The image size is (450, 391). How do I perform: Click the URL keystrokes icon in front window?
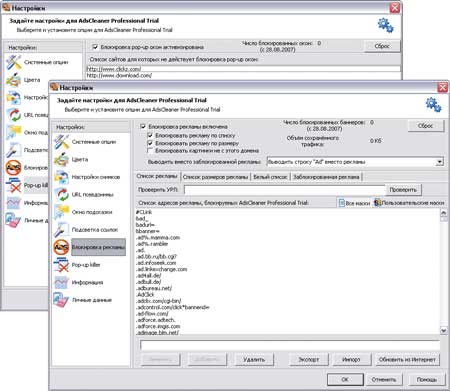(61, 195)
